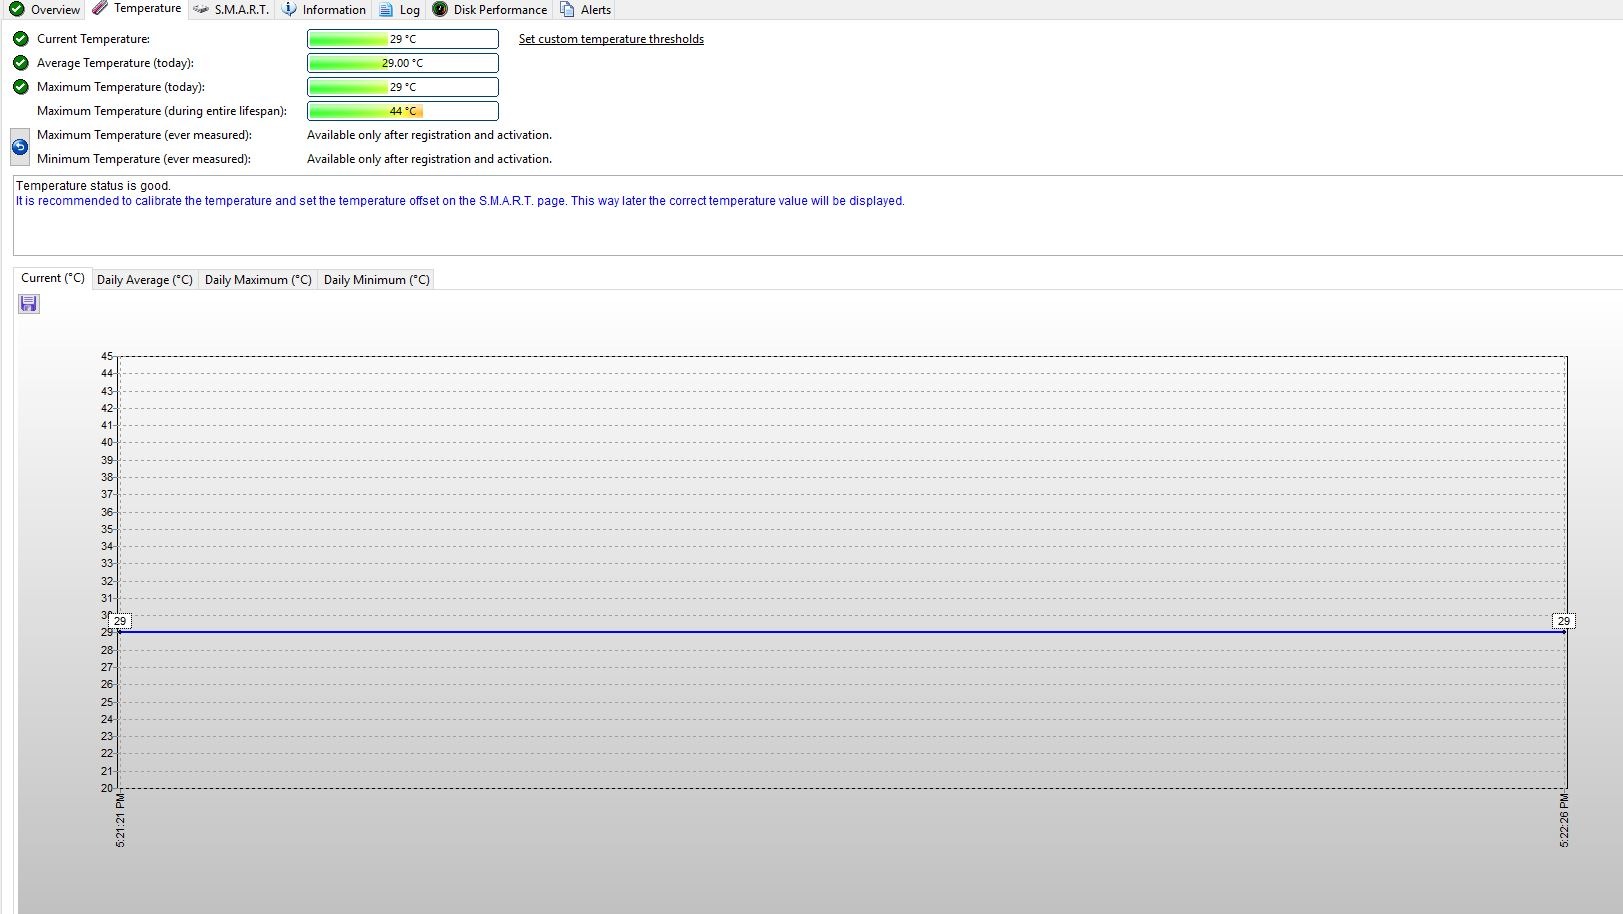1623x914 pixels.
Task: Click the left 29 data label on graph
Action: point(120,621)
